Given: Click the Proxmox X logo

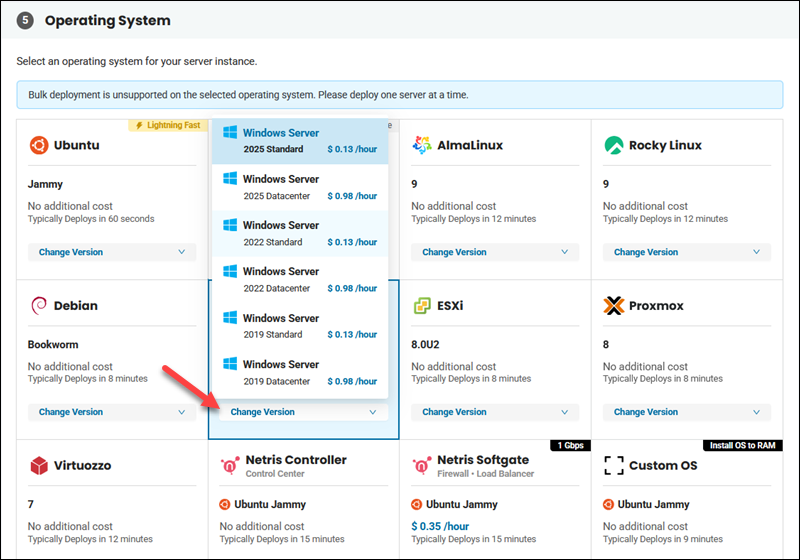Looking at the screenshot, I should click(x=614, y=306).
